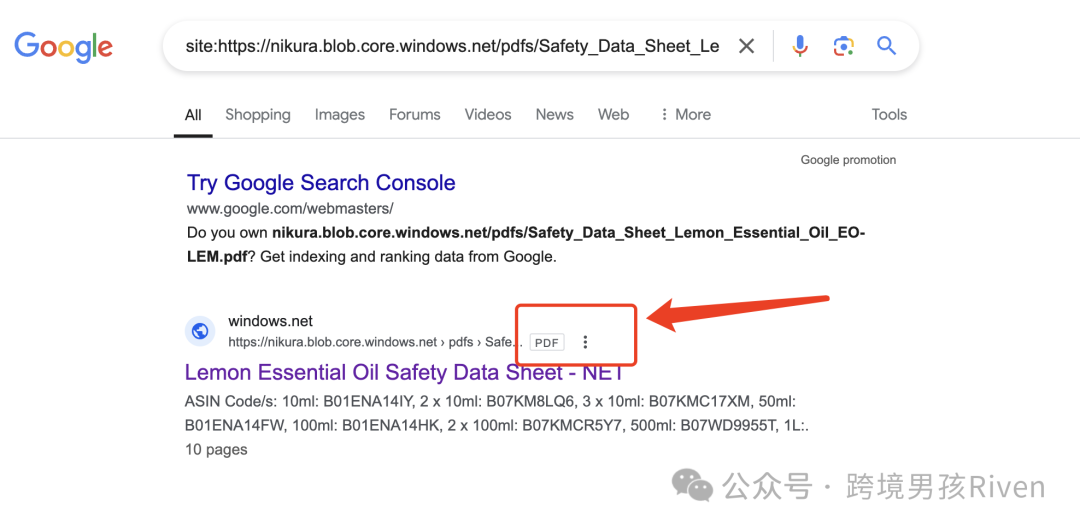The height and width of the screenshot is (530, 1080).
Task: Clear the search box with X
Action: click(x=746, y=46)
